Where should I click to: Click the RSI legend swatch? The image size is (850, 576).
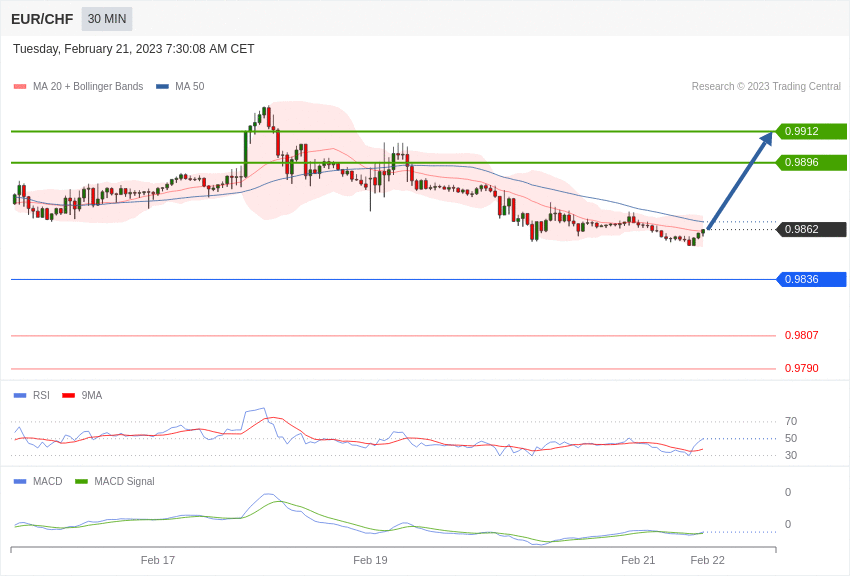pyautogui.click(x=20, y=396)
